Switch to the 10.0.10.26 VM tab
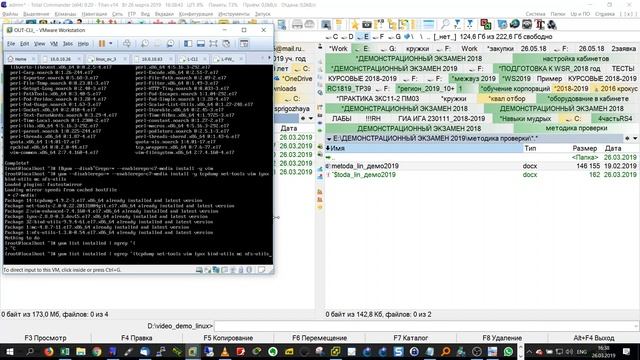Viewport: 640px width, 360px height. click(60, 59)
